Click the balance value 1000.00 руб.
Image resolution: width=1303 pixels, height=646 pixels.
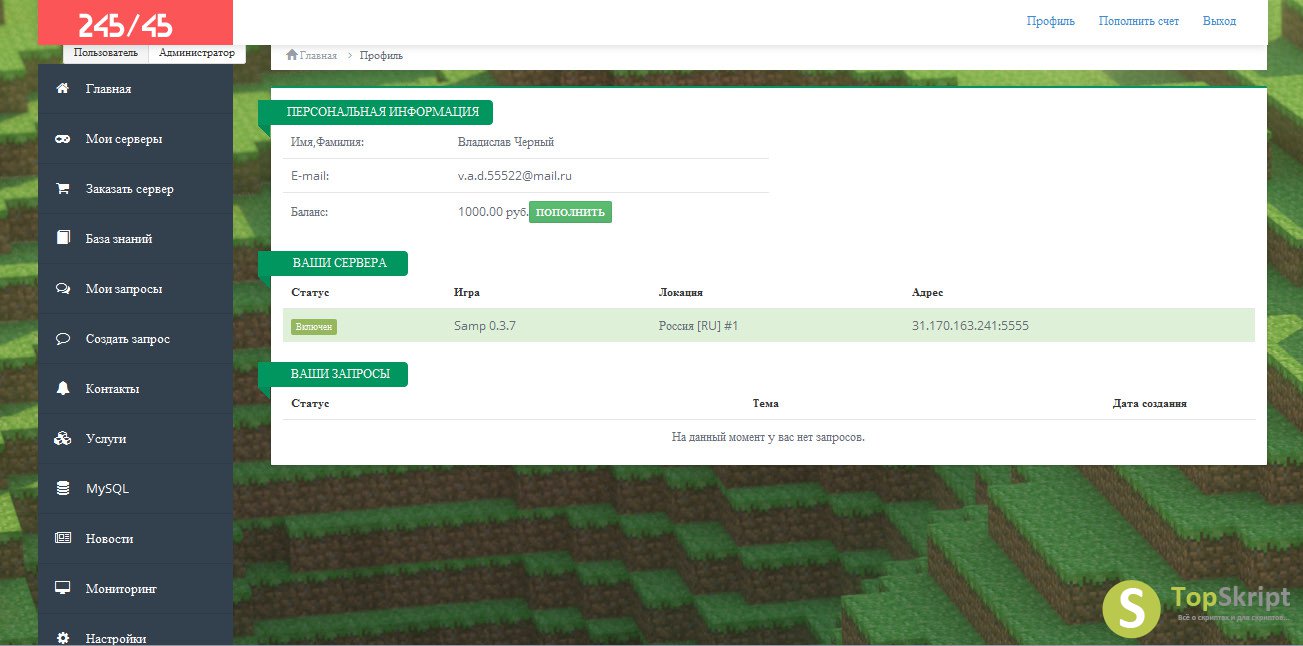coord(492,212)
